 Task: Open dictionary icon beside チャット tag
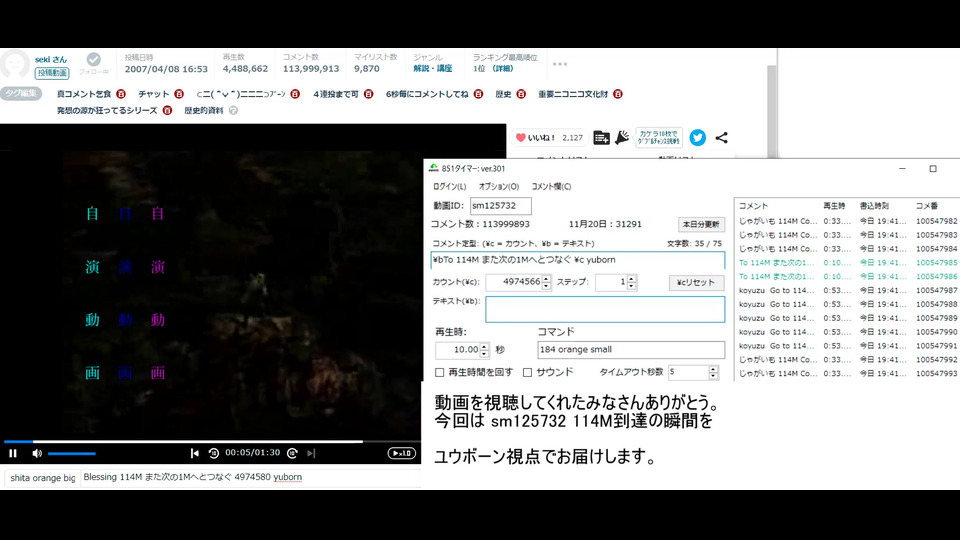coord(179,94)
